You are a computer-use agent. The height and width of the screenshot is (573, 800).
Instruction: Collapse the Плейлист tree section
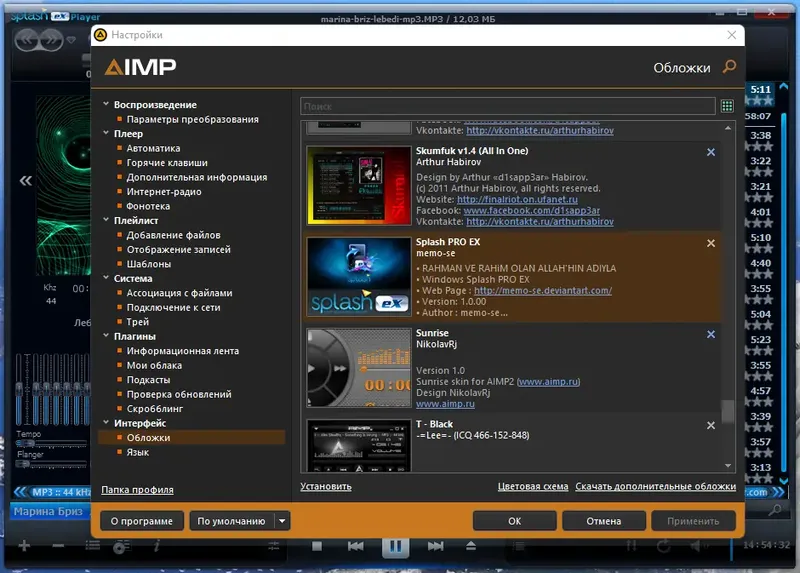point(106,220)
